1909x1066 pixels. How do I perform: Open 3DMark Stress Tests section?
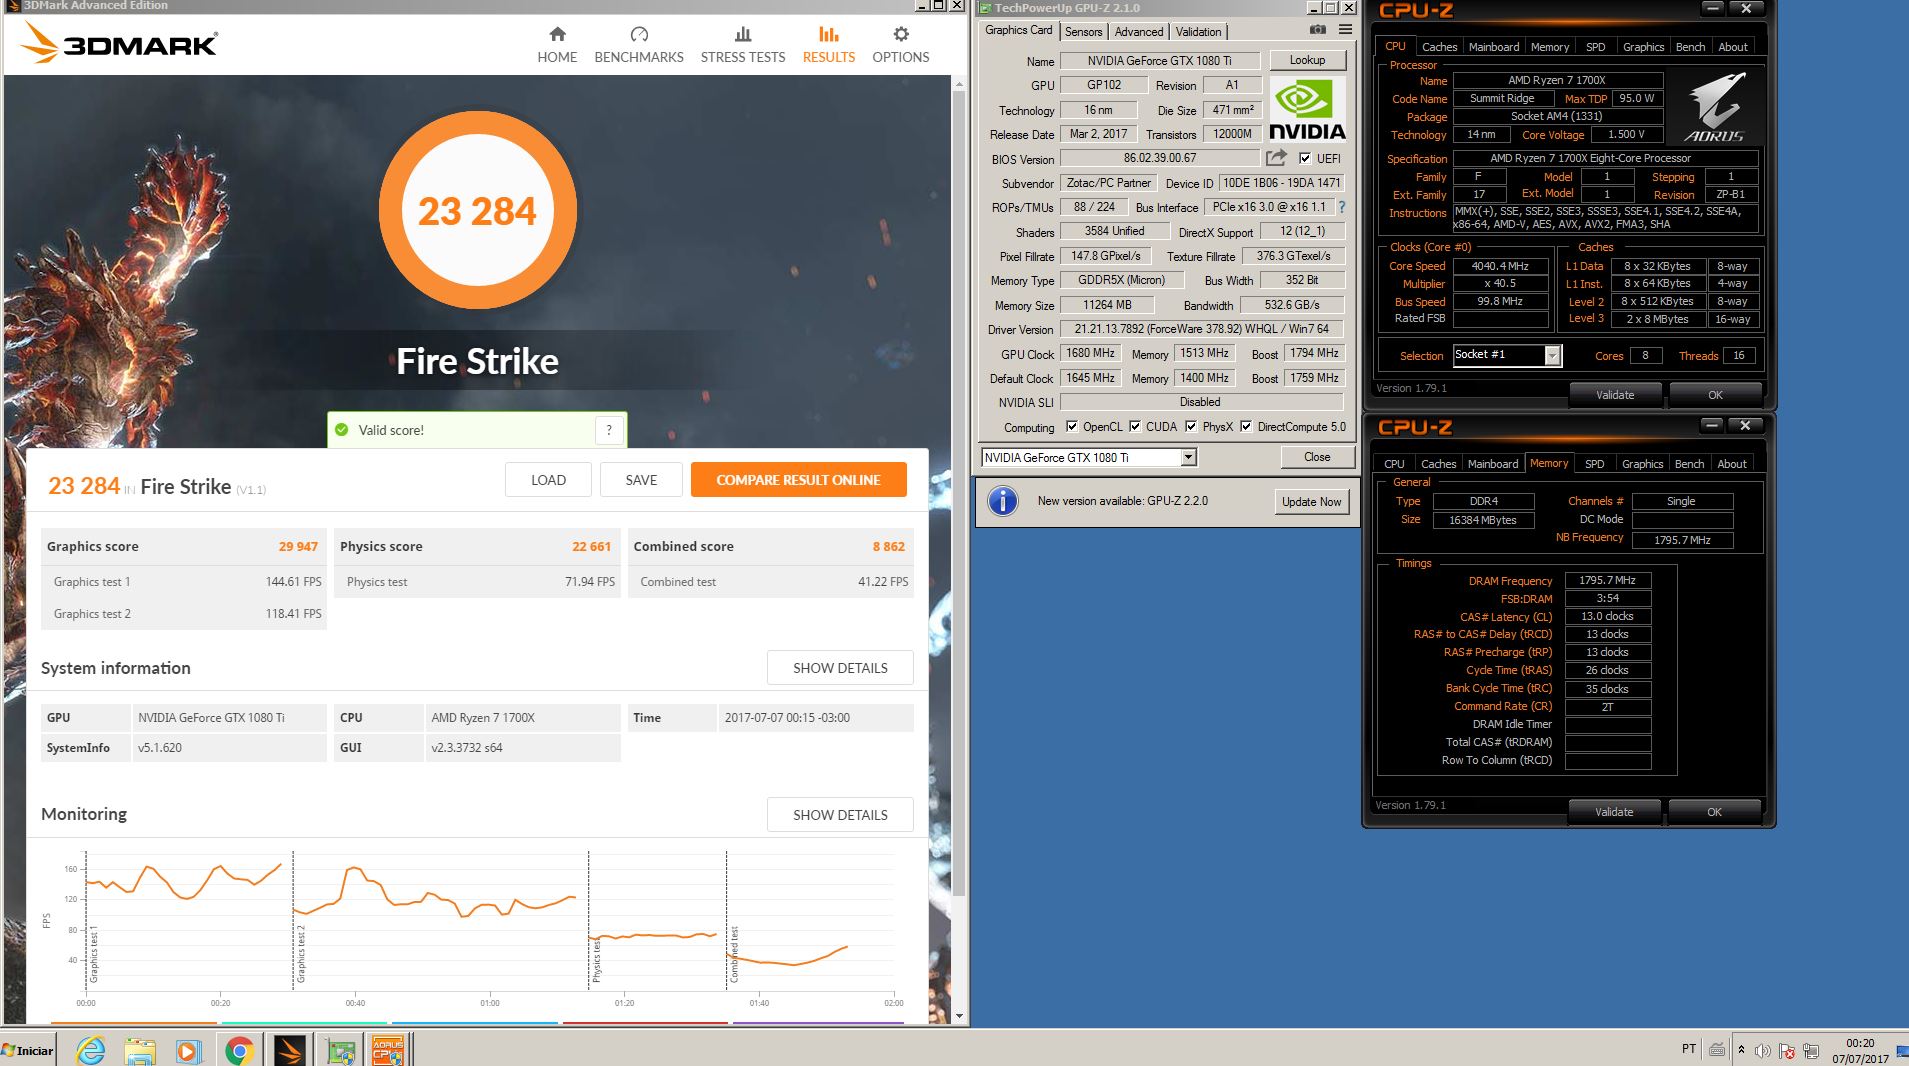point(743,45)
